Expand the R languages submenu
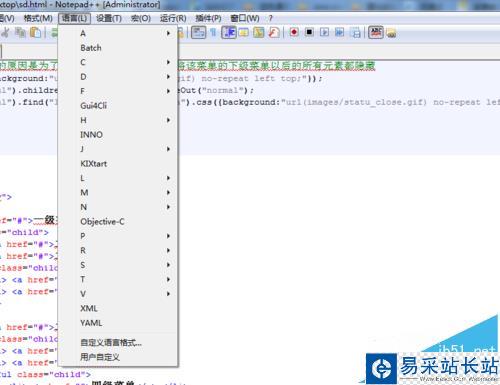Viewport: 500px width, 385px height. click(118, 250)
